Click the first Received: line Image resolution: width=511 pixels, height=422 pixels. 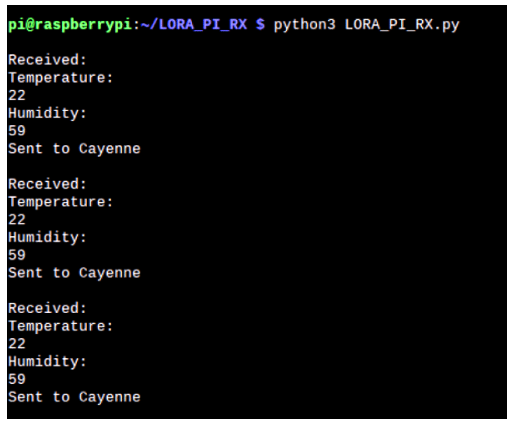[x=47, y=60]
